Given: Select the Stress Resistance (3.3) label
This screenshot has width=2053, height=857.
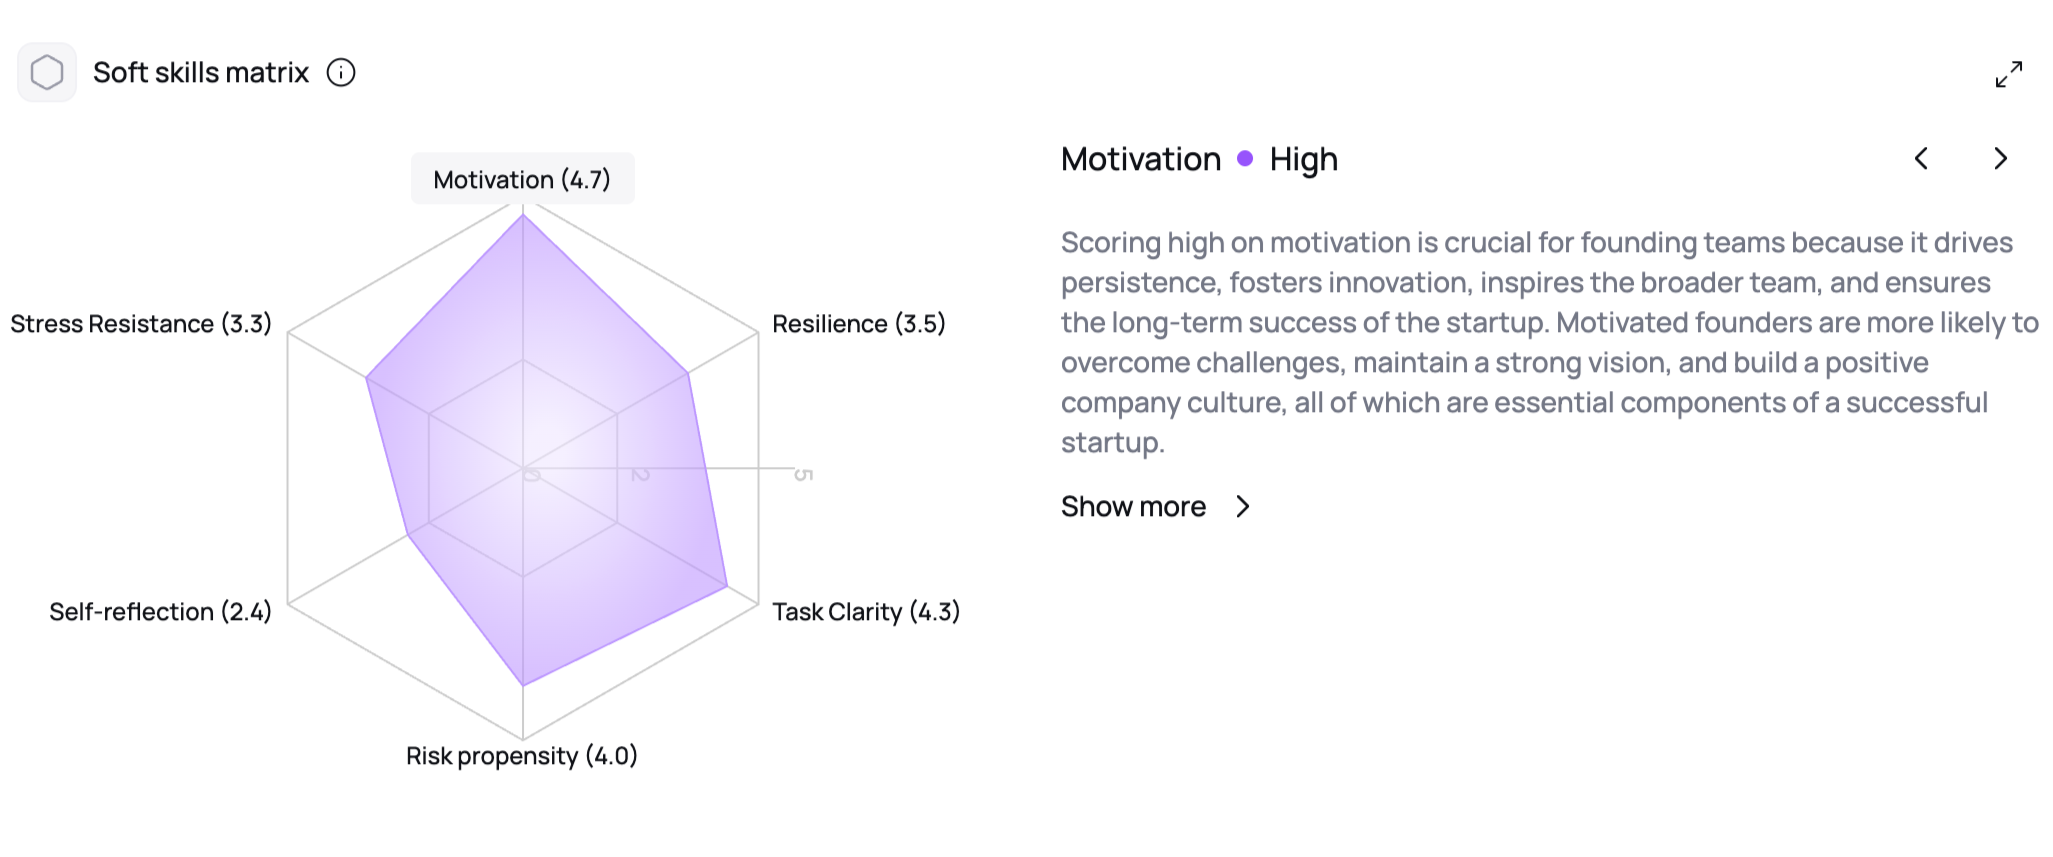Looking at the screenshot, I should click(141, 324).
